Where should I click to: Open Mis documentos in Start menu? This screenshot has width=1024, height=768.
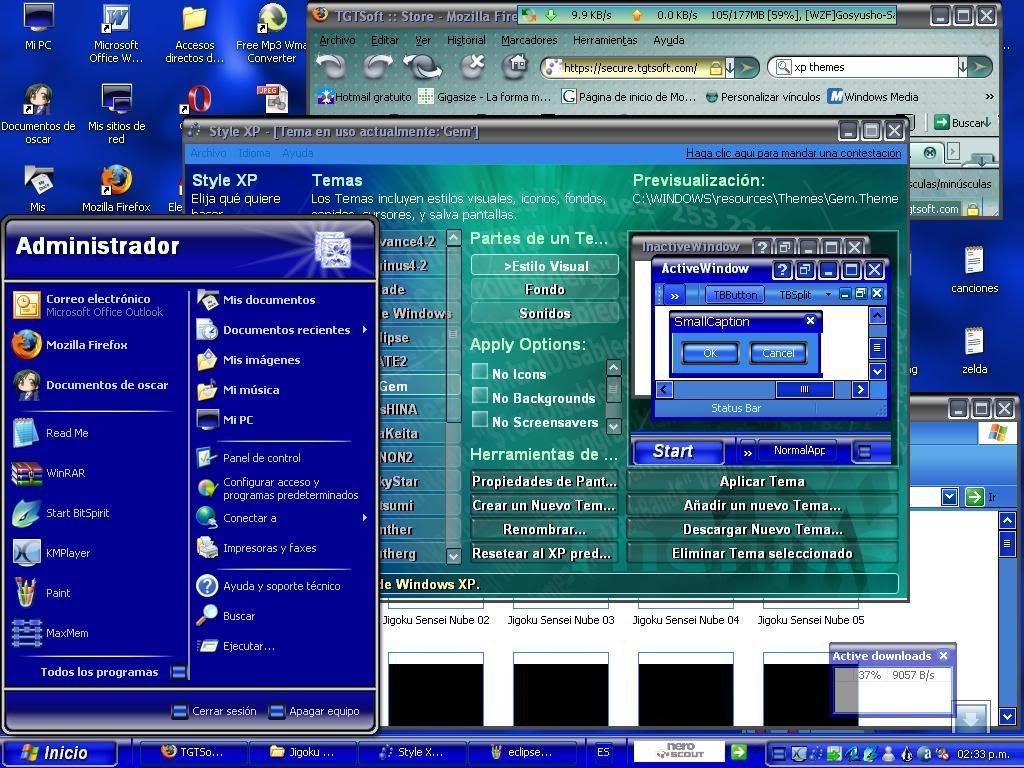click(257, 300)
